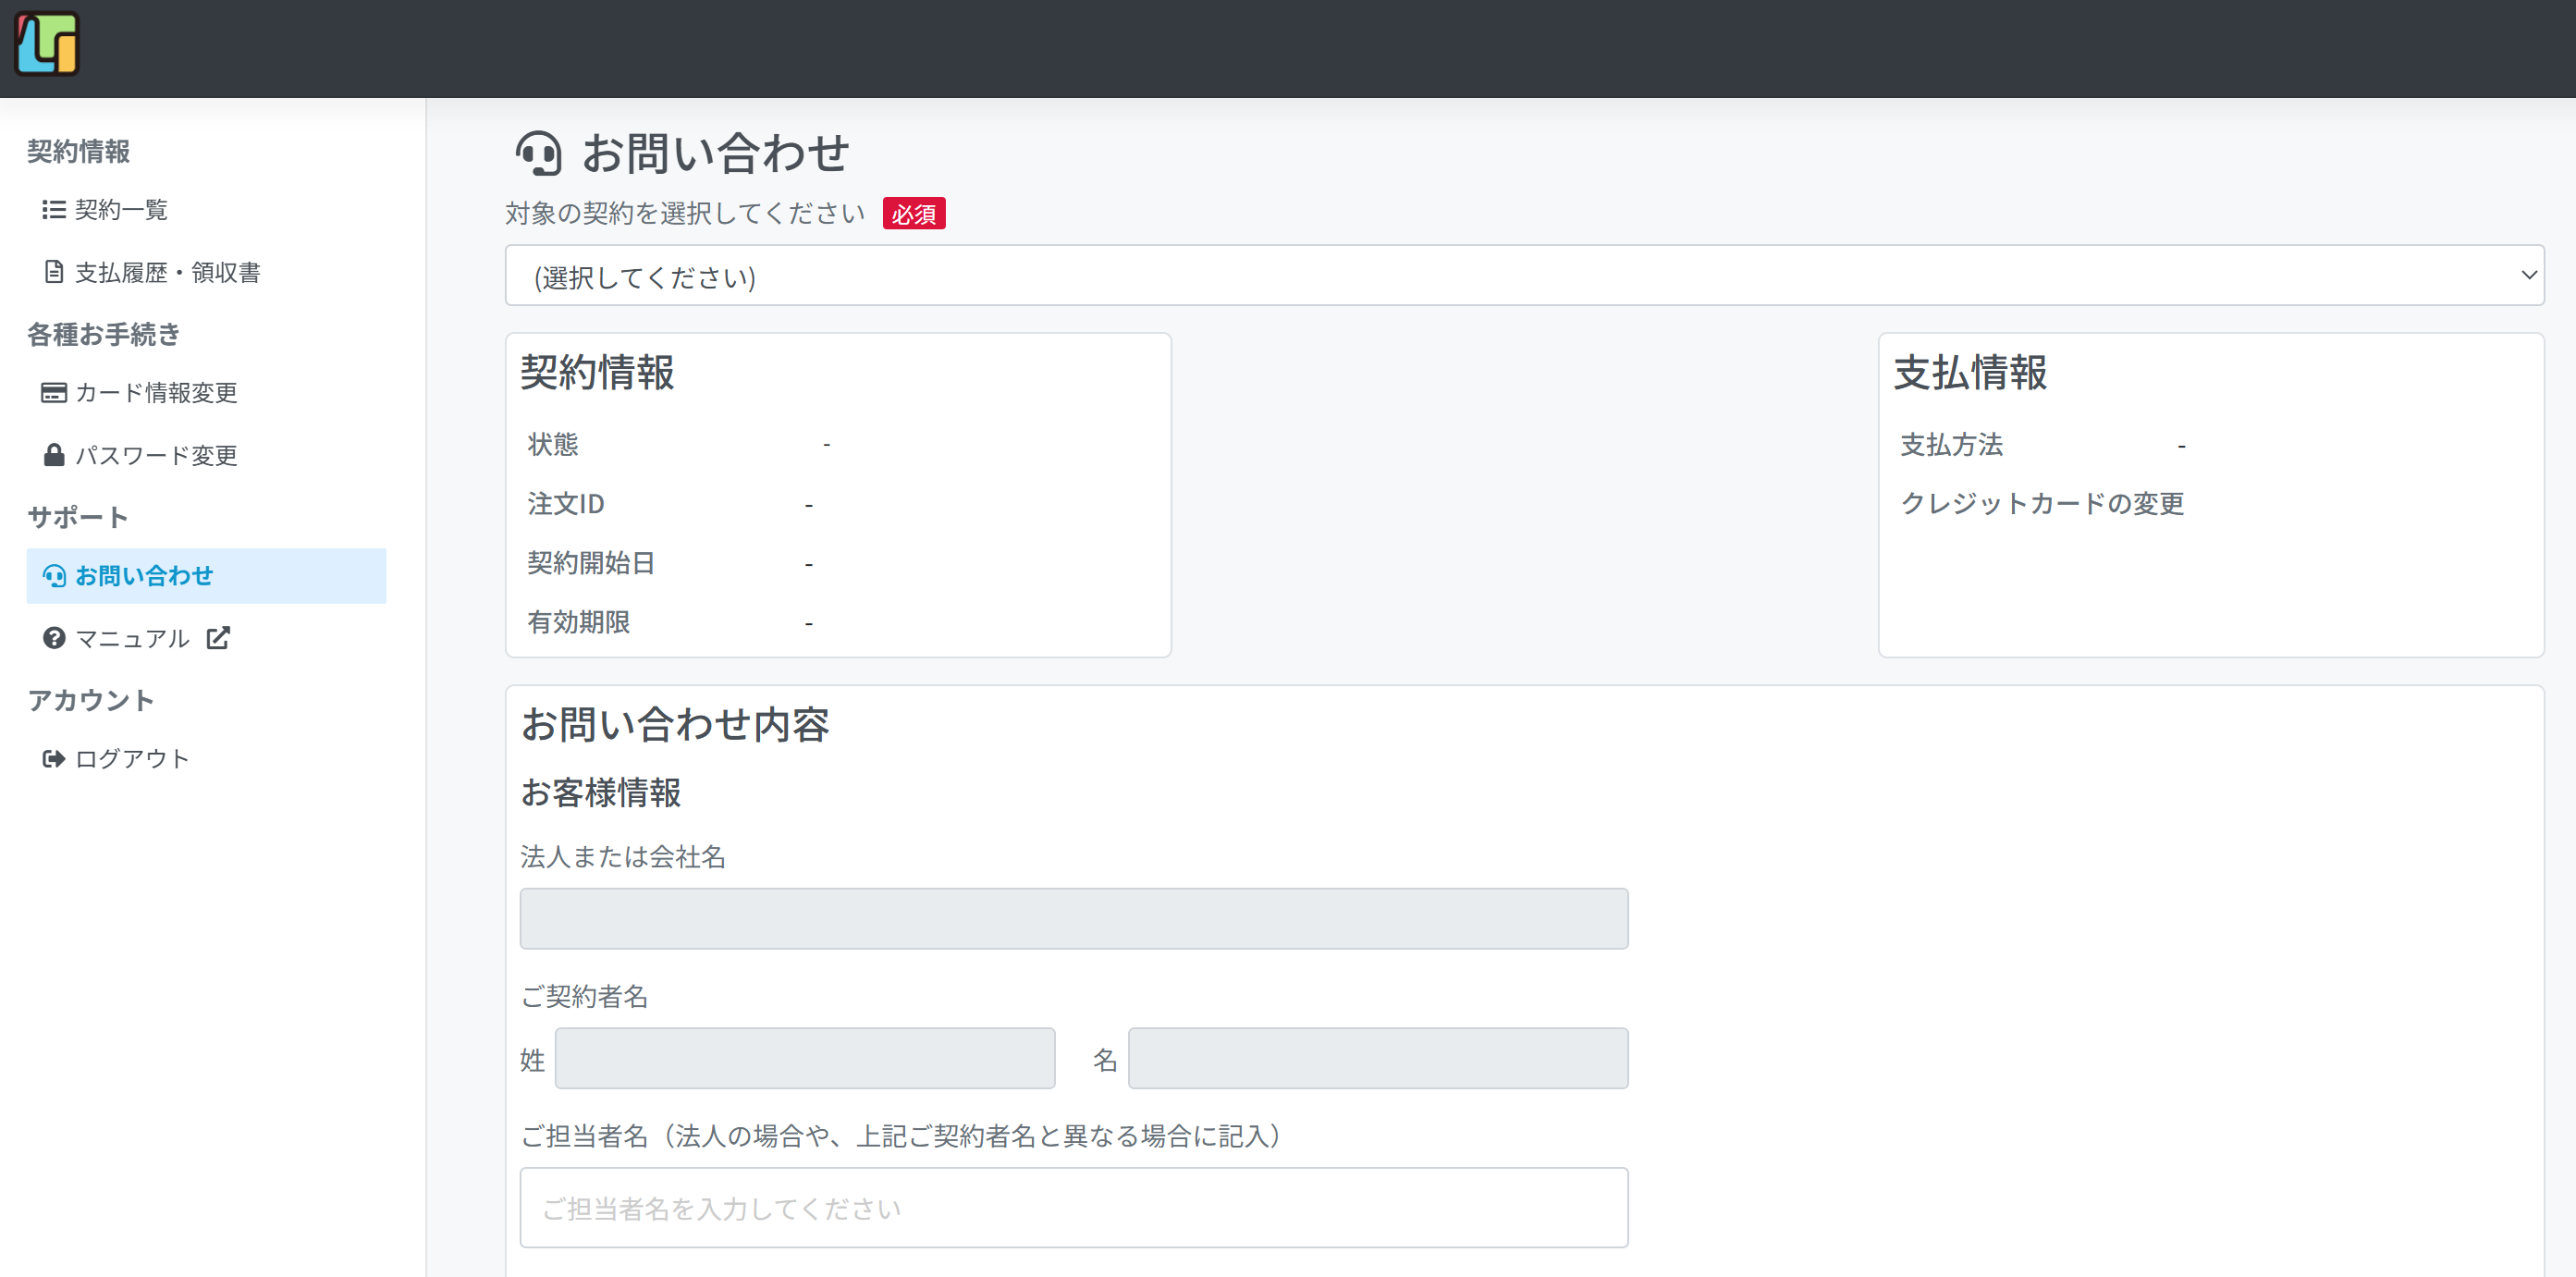The height and width of the screenshot is (1277, 2576).
Task: Click the logout arrow icon beside ログアウト
Action: click(x=54, y=759)
